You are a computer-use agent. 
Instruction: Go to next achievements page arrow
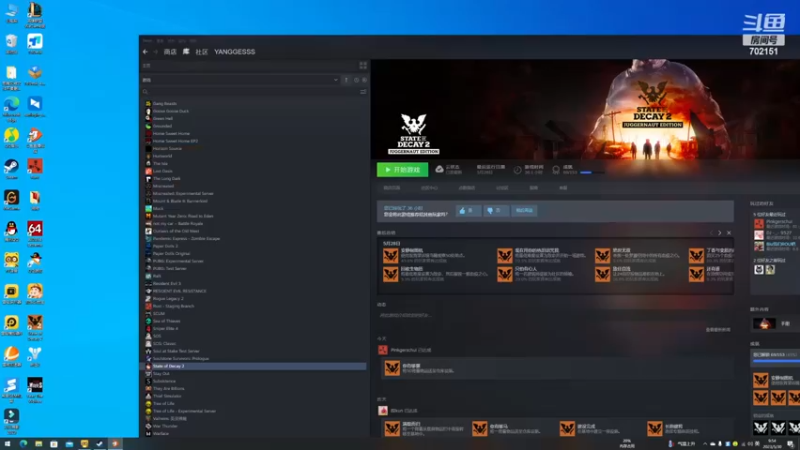point(720,233)
